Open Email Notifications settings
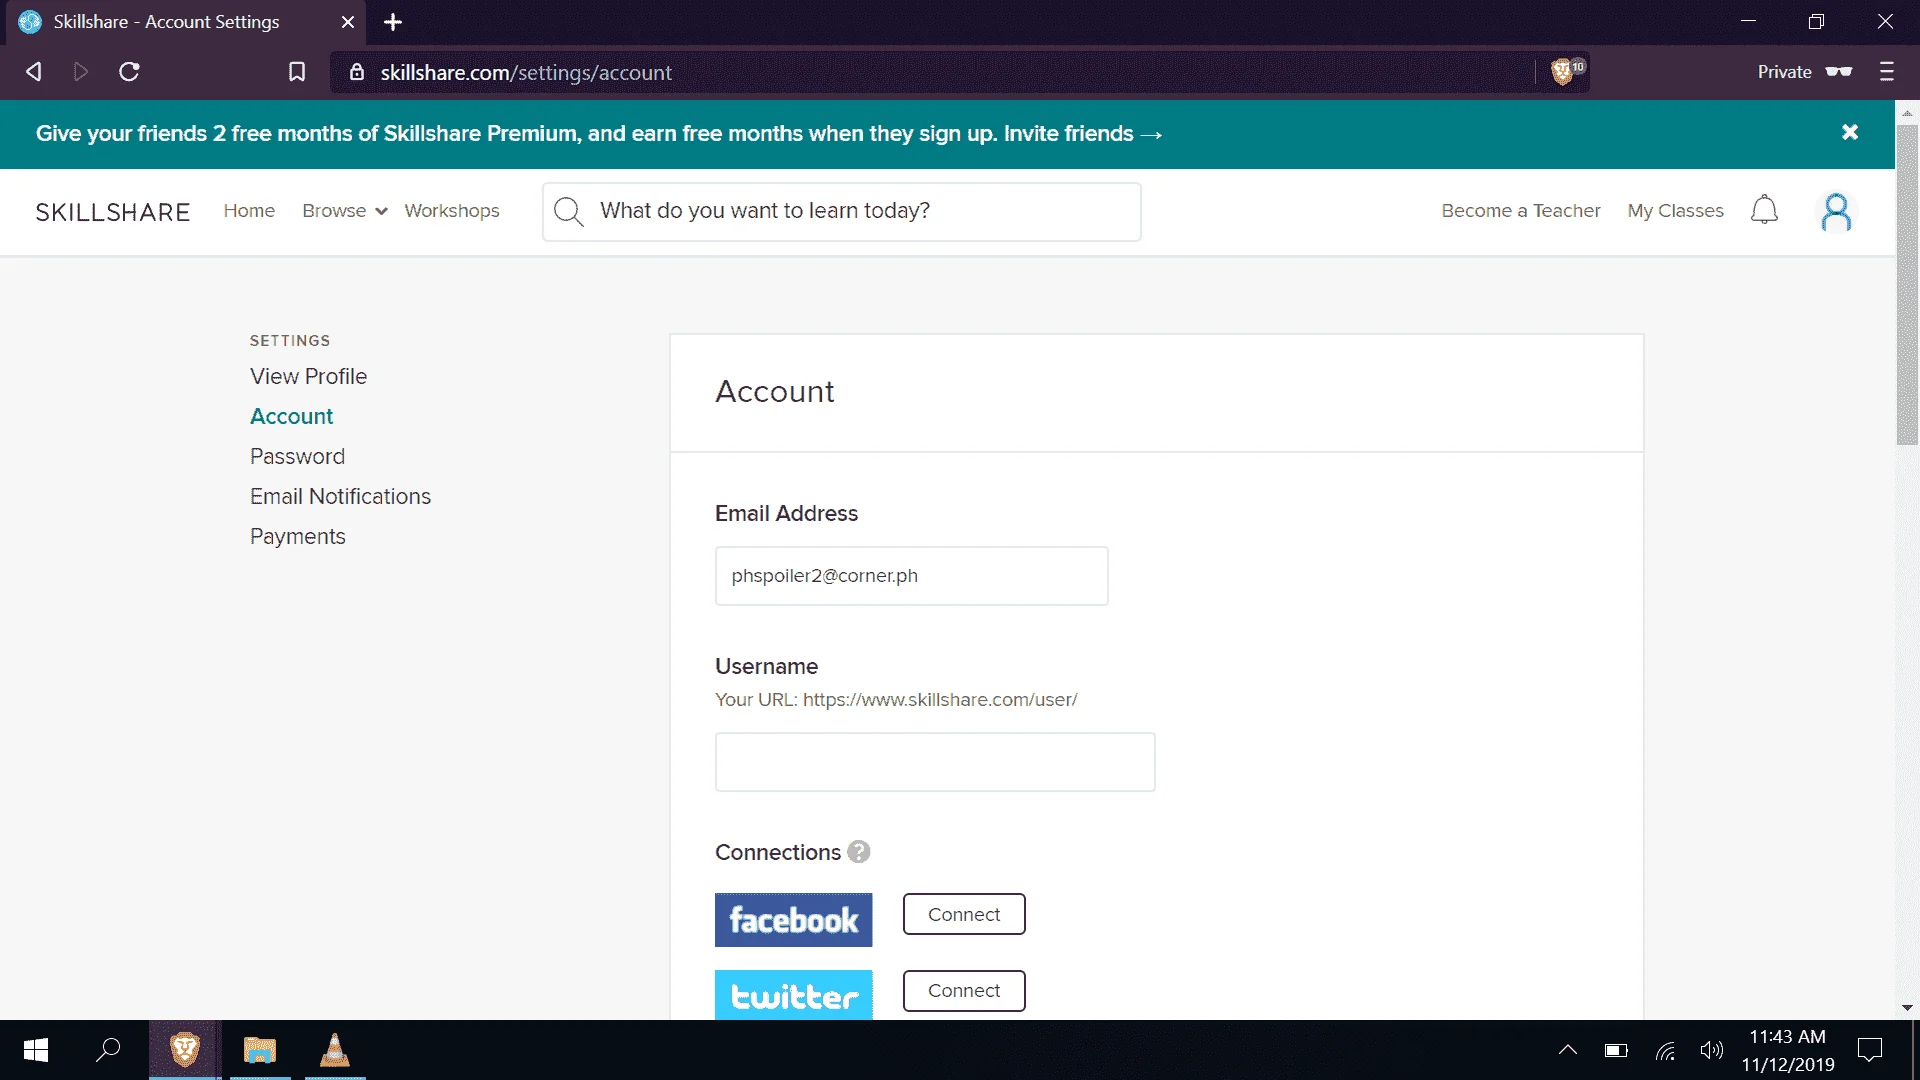The width and height of the screenshot is (1920, 1080). coord(340,496)
